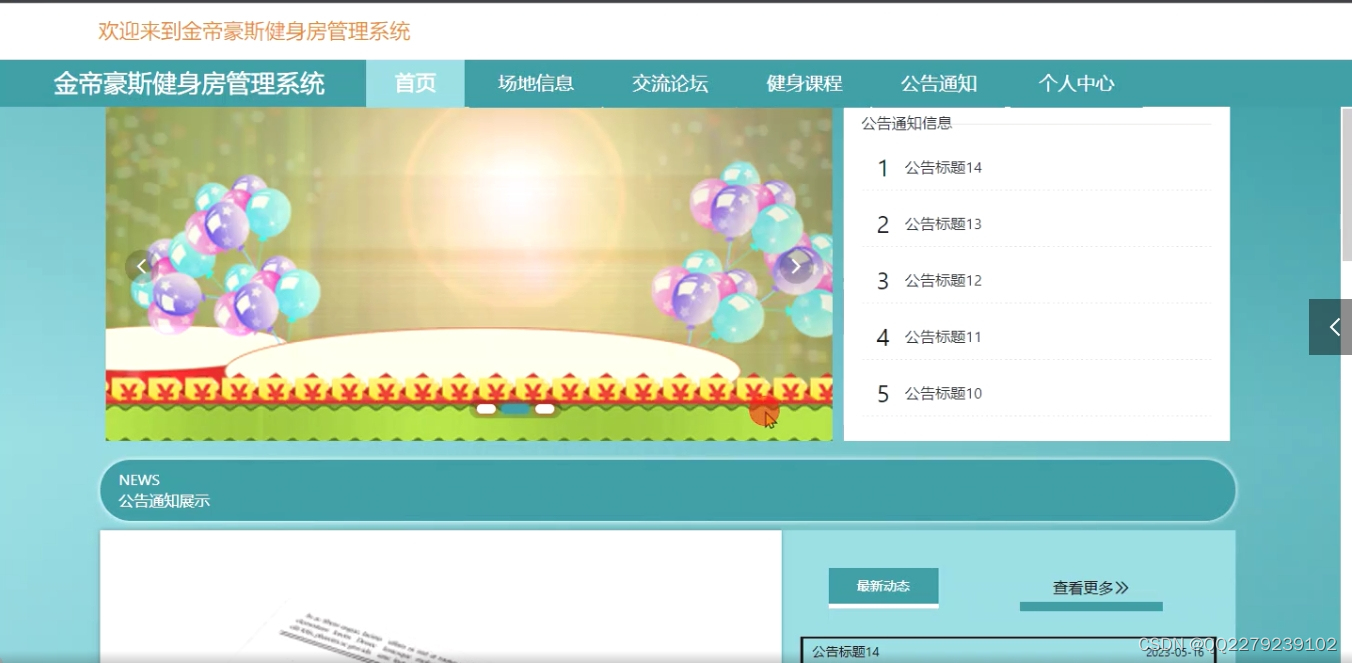Open 公告通知 from the navigation bar
Viewport: 1352px width, 663px height.
(x=938, y=83)
